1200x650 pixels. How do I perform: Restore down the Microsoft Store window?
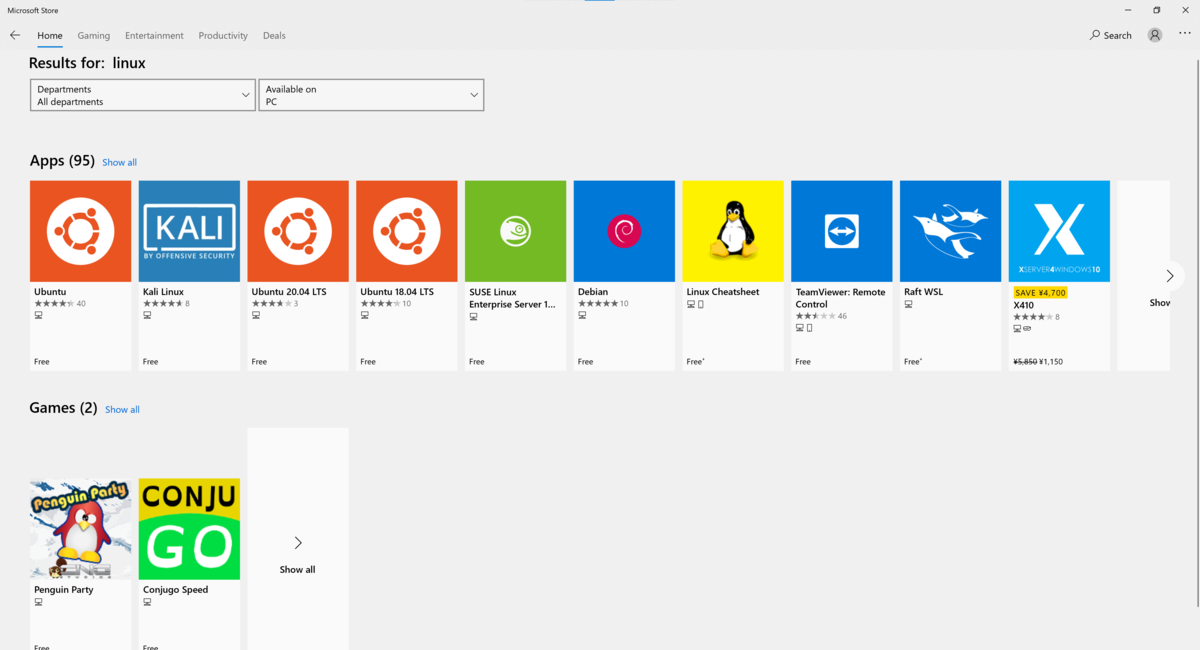1156,10
